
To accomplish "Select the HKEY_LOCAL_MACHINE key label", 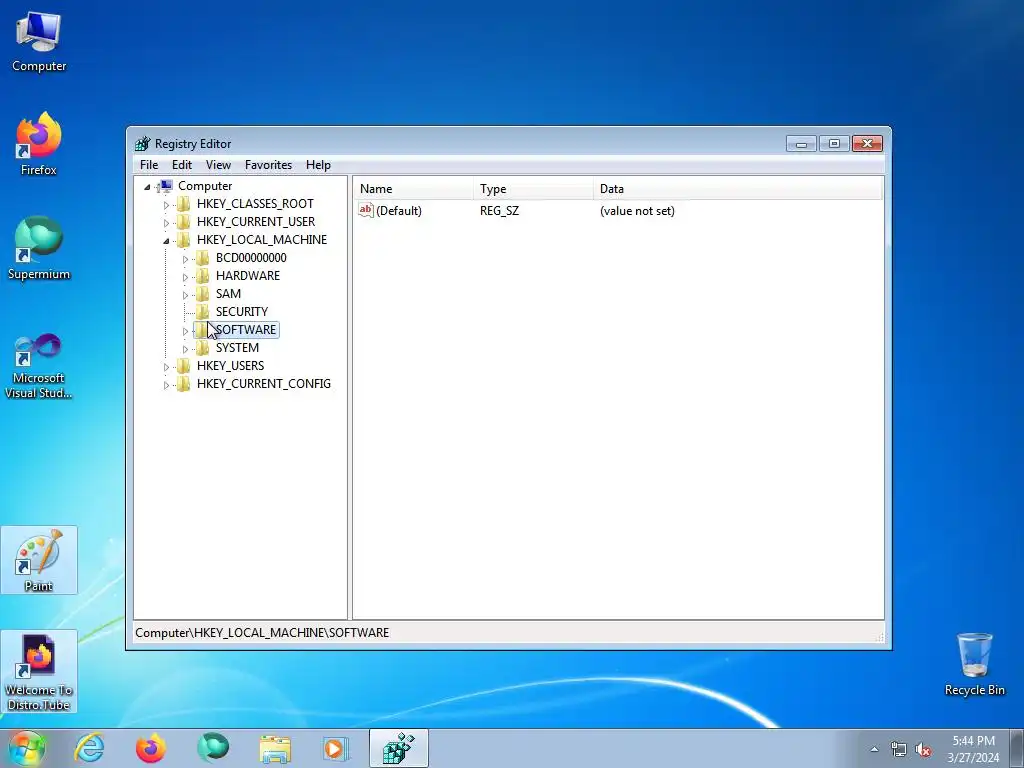I will click(x=262, y=240).
